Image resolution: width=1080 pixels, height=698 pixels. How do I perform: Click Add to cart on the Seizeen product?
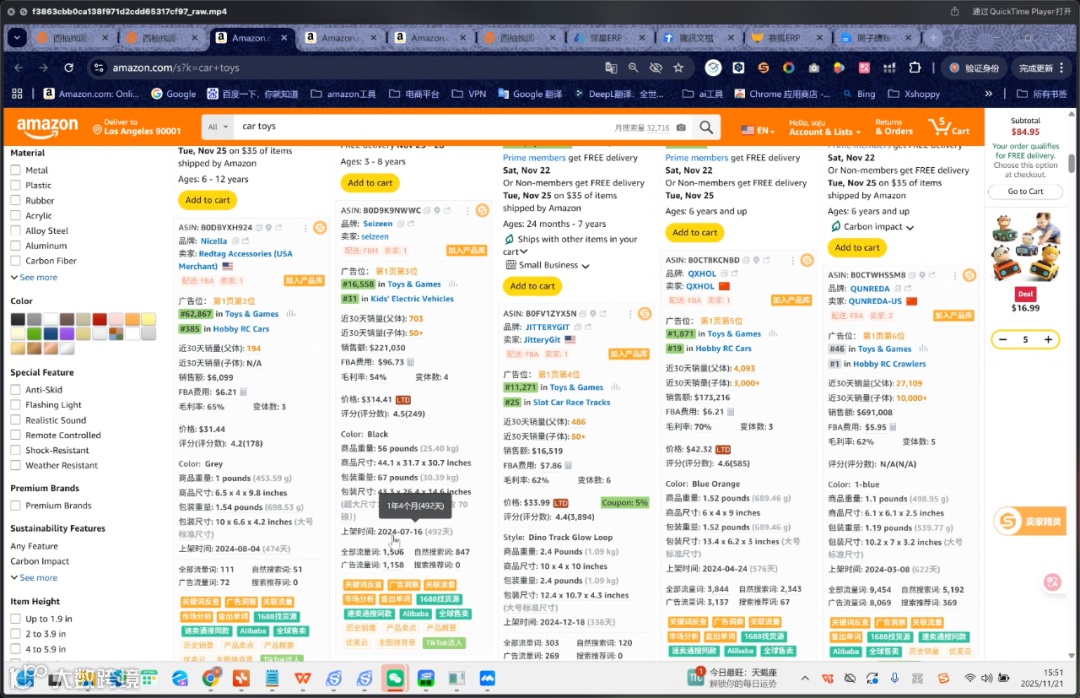pyautogui.click(x=370, y=183)
